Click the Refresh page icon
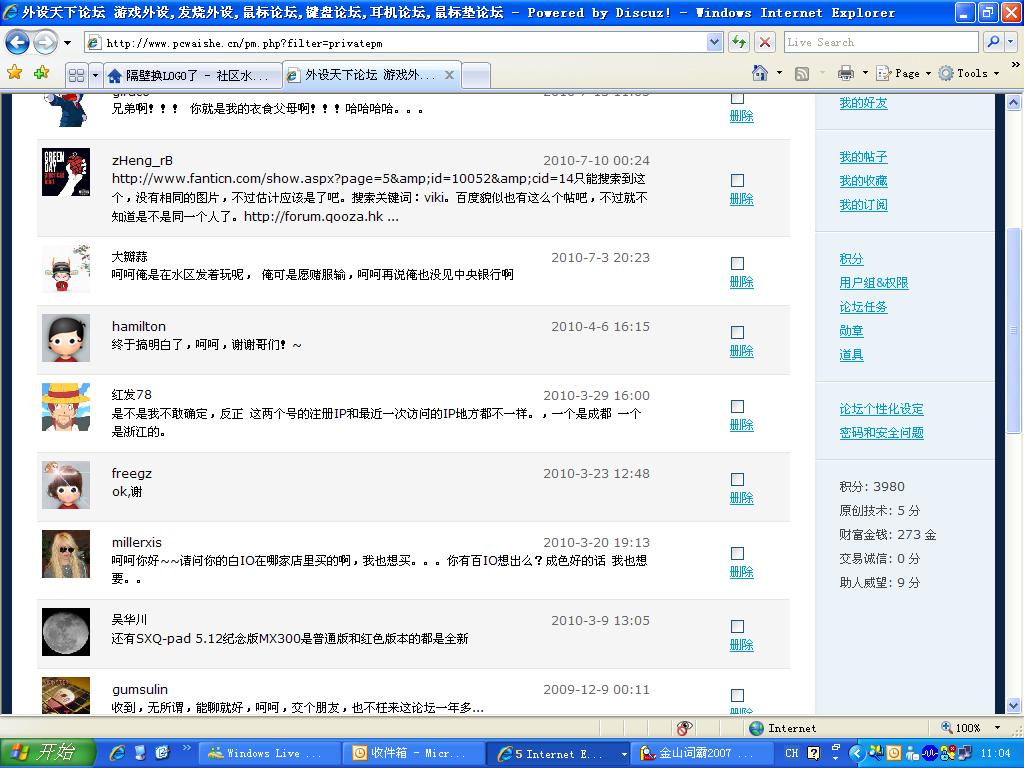This screenshot has height=768, width=1024. 739,42
